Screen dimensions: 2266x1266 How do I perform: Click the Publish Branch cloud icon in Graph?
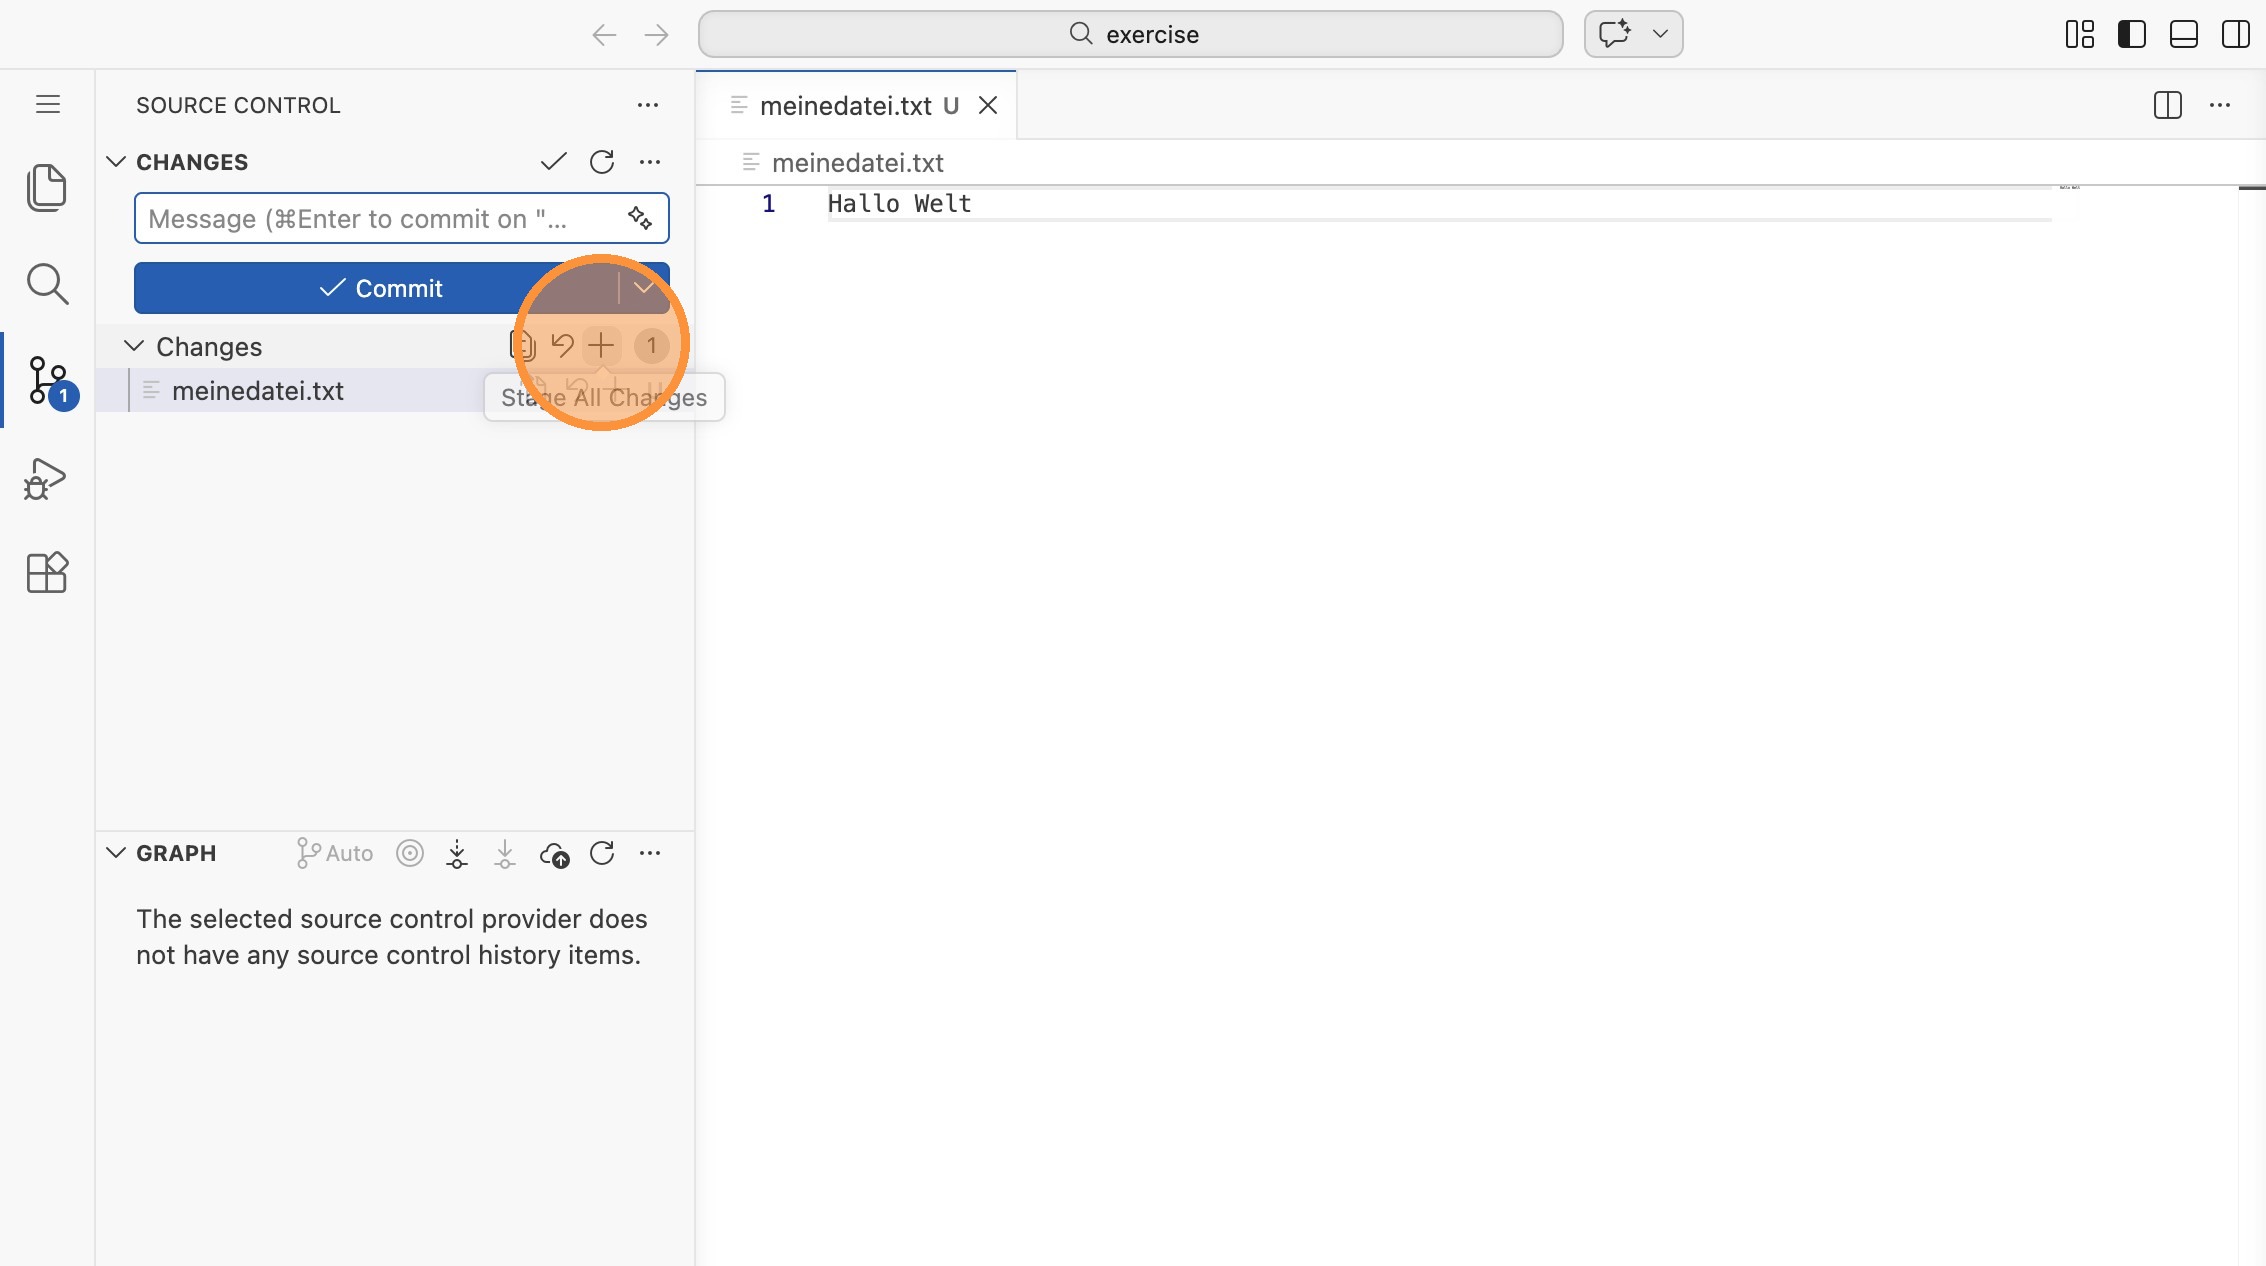click(x=554, y=854)
